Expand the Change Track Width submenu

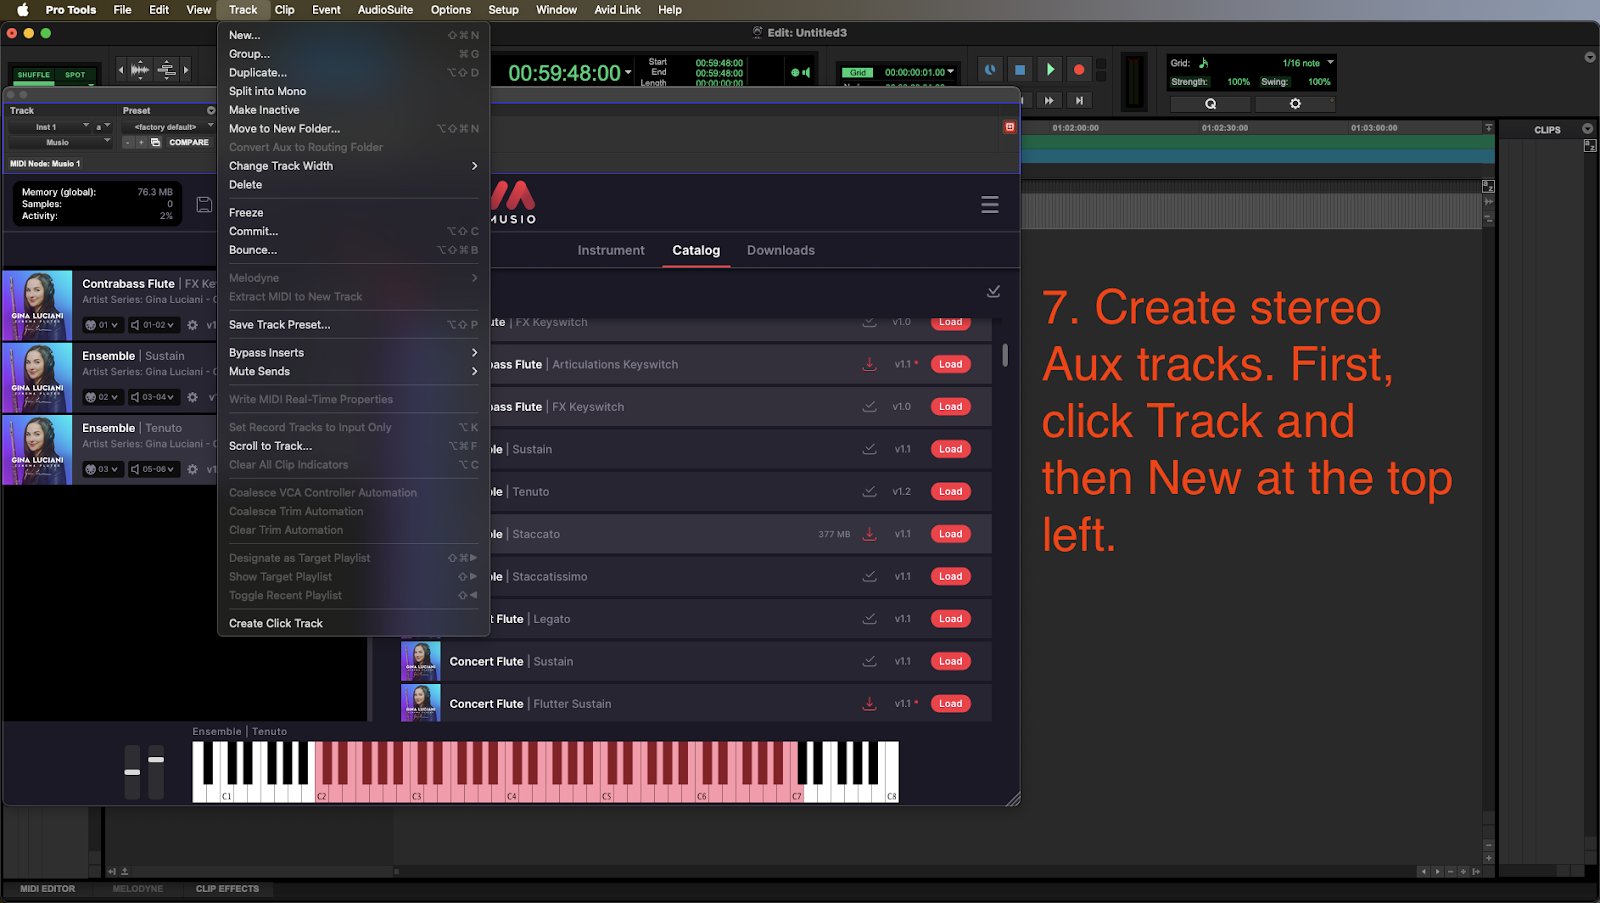353,166
